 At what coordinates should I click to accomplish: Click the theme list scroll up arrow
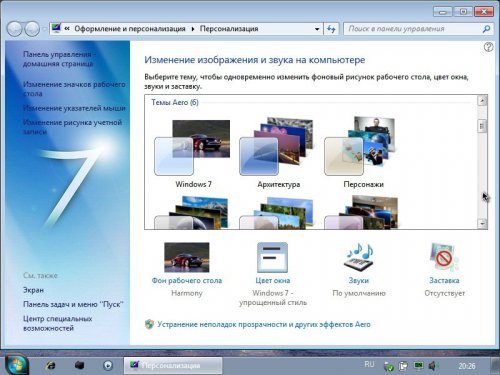(x=482, y=100)
